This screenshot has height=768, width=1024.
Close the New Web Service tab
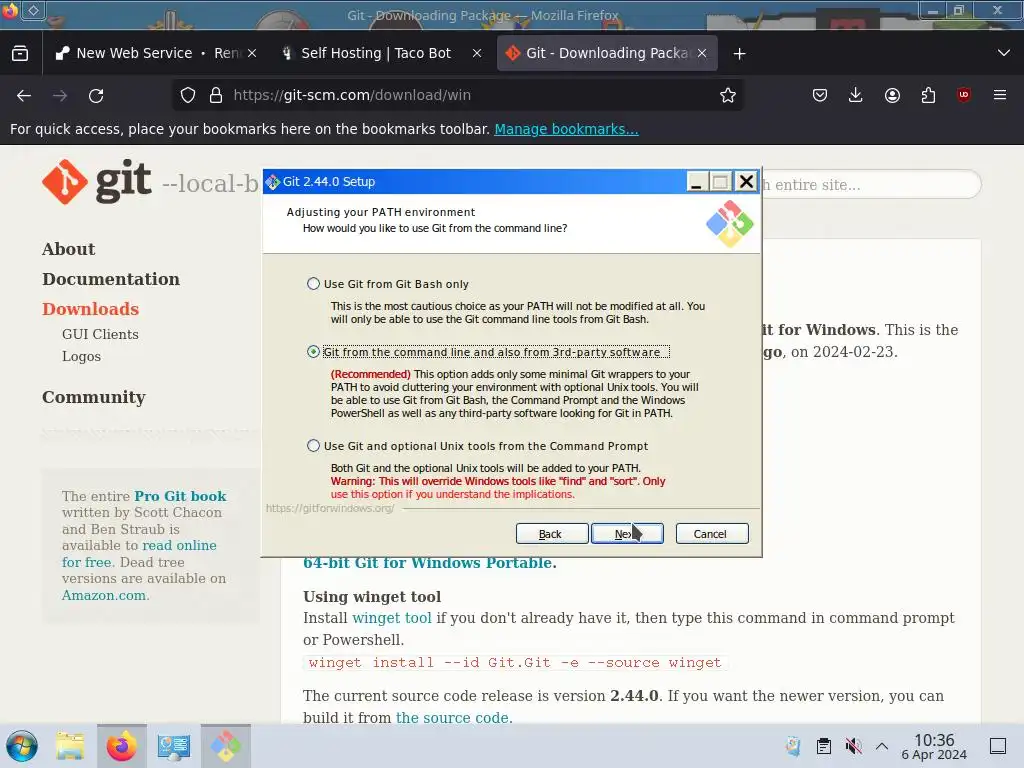252,53
